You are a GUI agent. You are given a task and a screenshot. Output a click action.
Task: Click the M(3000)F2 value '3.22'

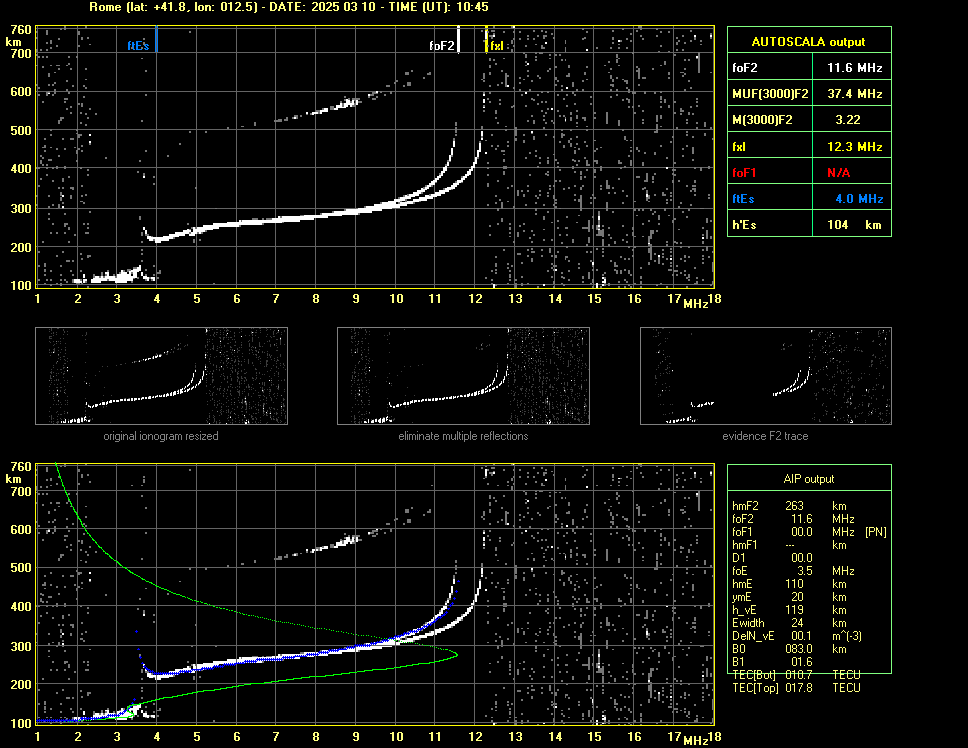point(848,120)
